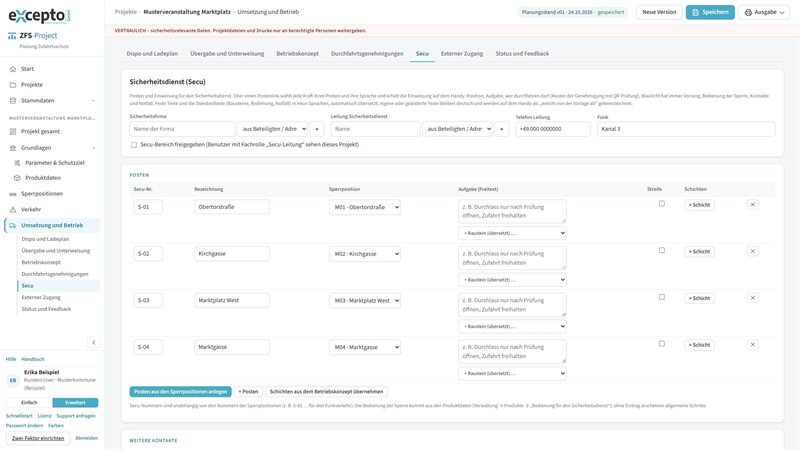Viewport: 800px width, 450px height.
Task: Expand the Stammdaten sidebar section
Action: [x=94, y=101]
